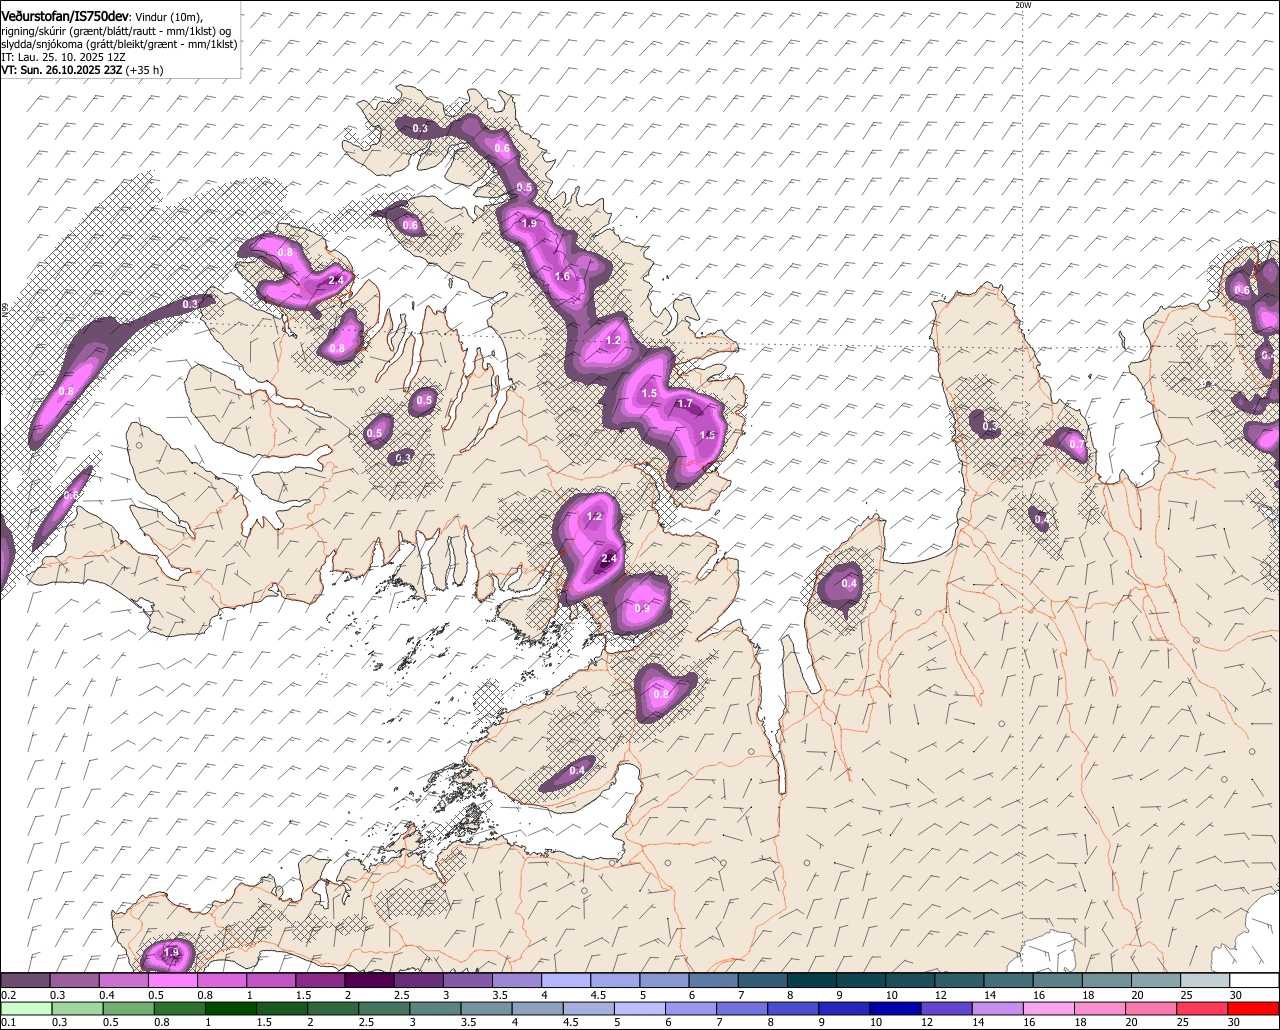Click the snow legend swatch between 4 and 4.5

[566, 980]
